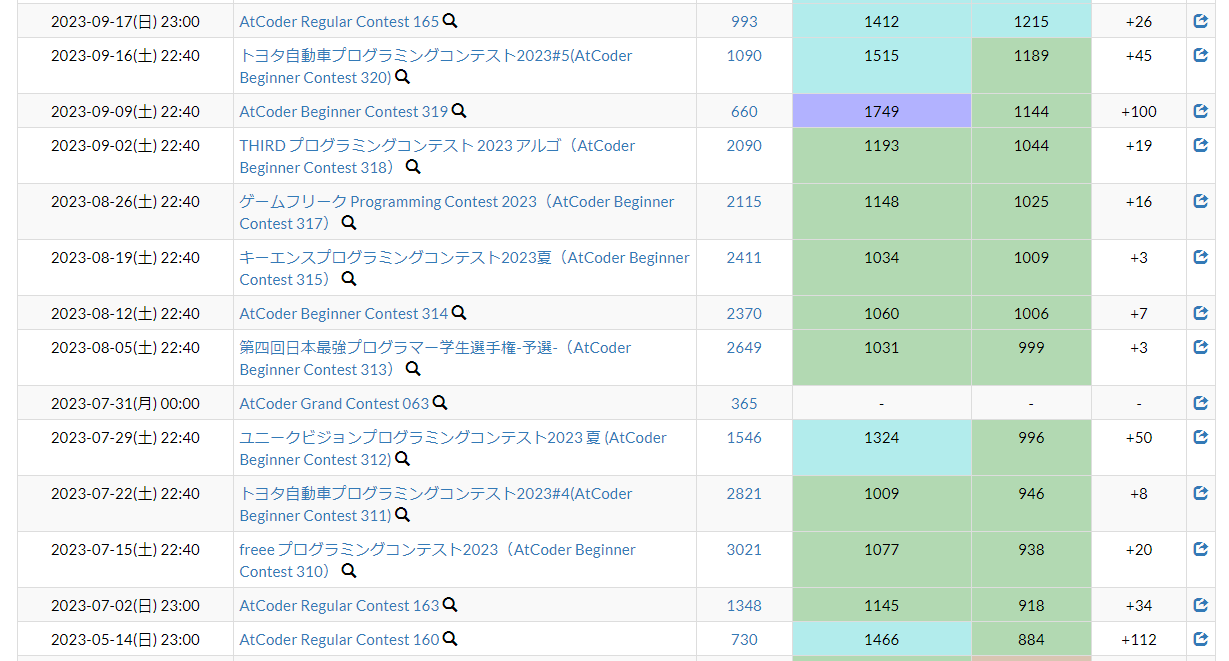The image size is (1229, 661).
Task: Open ゲームフリーク Programming Contest 2023 link
Action: pyautogui.click(x=457, y=212)
